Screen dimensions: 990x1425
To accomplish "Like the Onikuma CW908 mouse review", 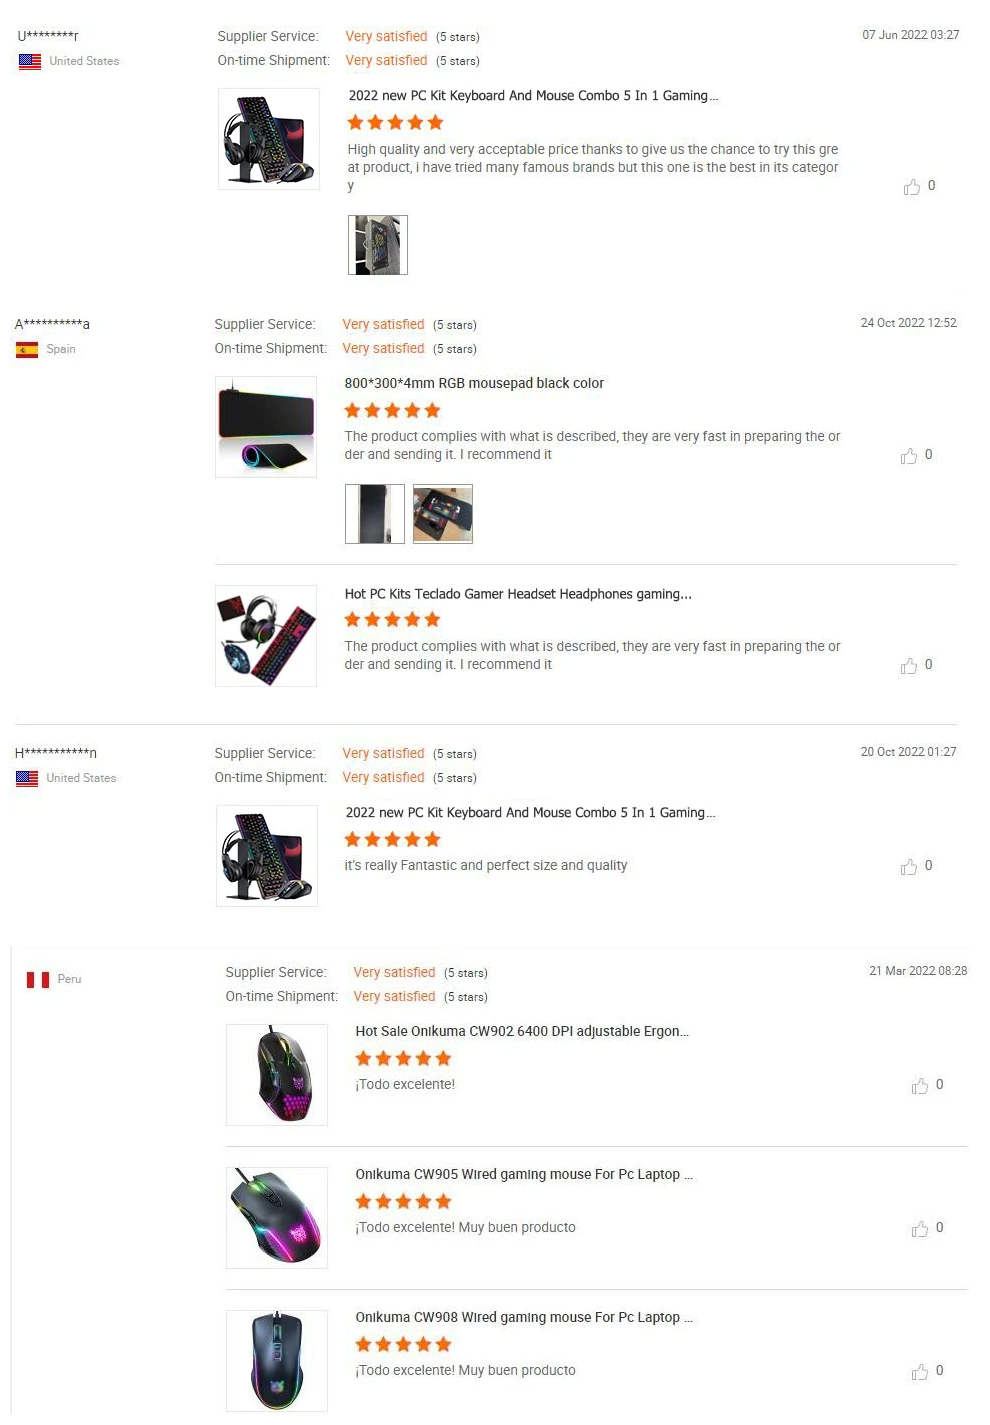I will (x=919, y=1372).
